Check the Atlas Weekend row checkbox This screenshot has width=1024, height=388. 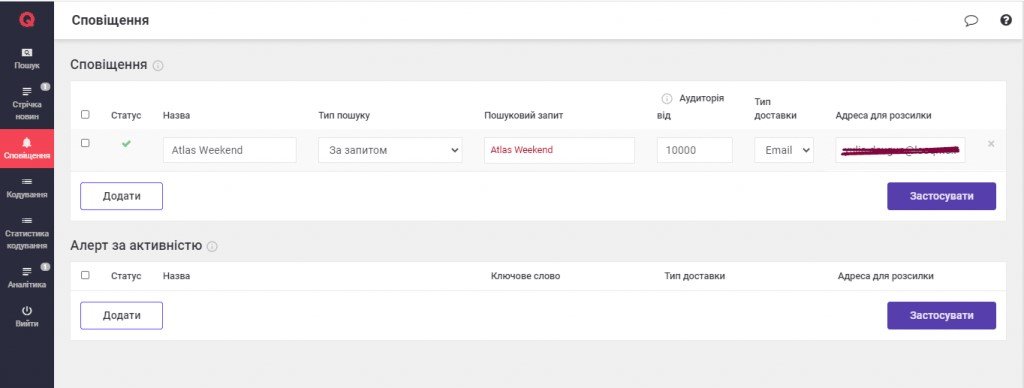point(85,143)
